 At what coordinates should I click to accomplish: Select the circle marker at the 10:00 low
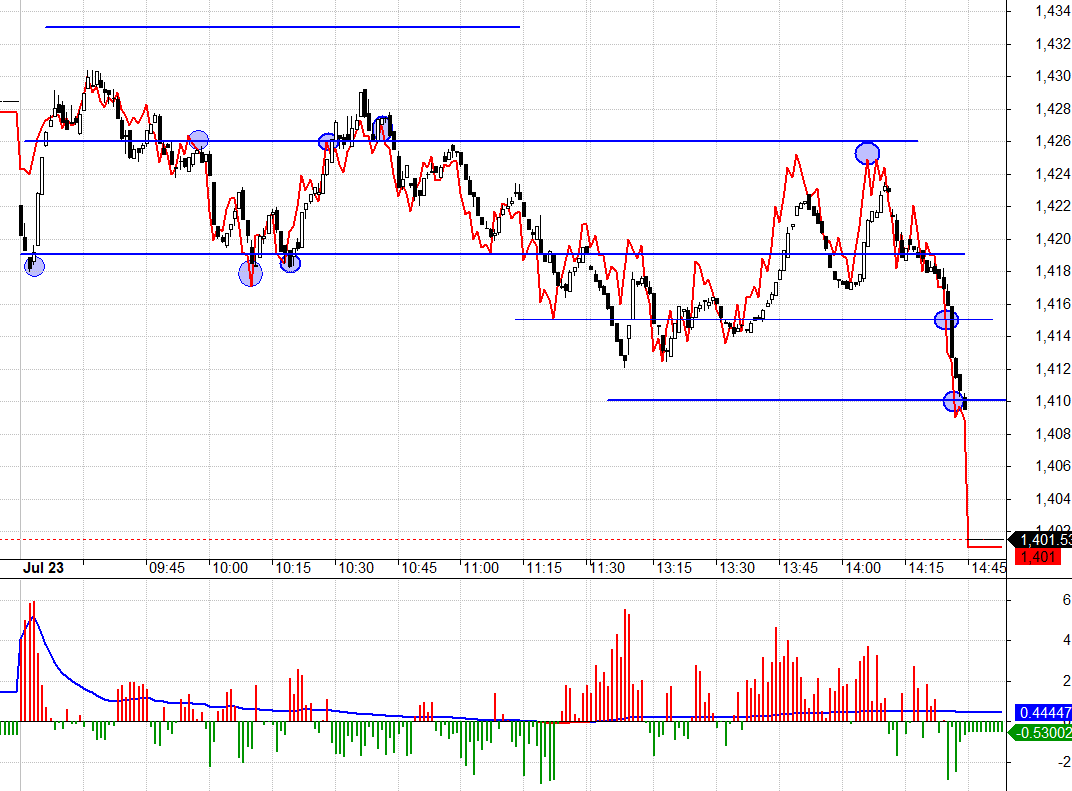tap(250, 273)
